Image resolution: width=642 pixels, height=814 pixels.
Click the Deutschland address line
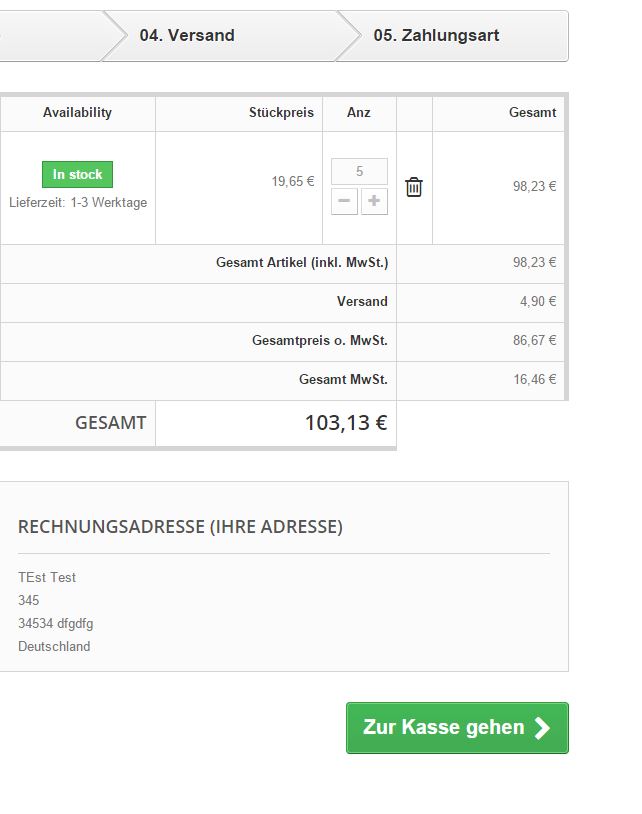click(x=54, y=646)
